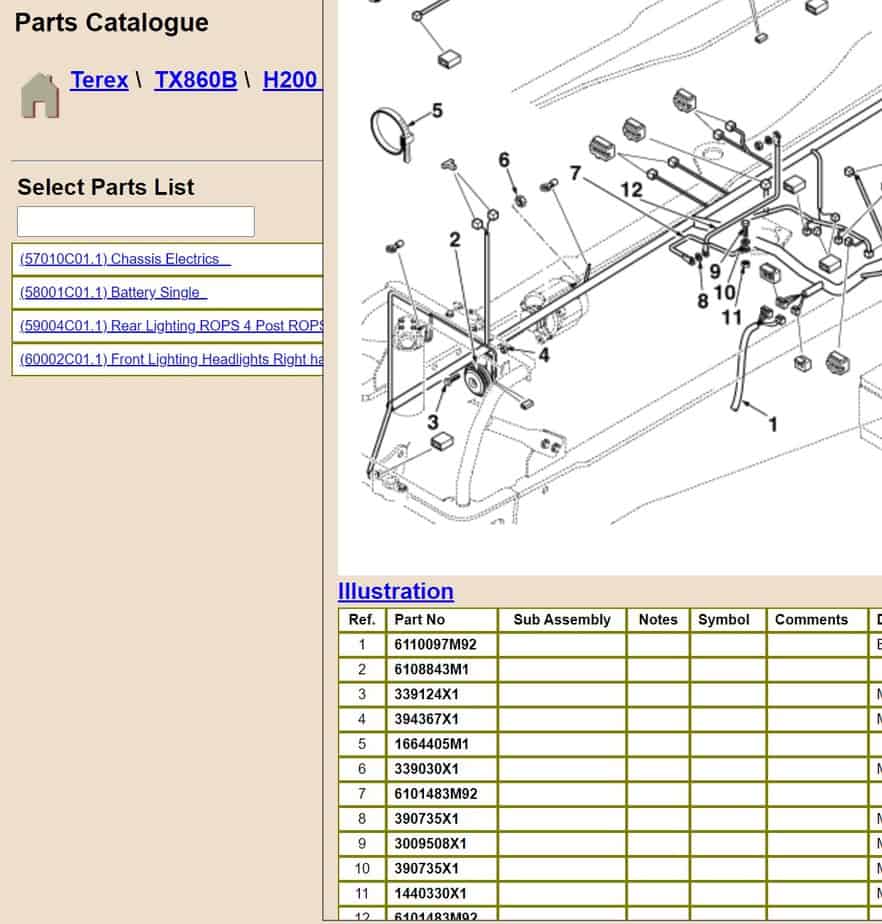Focus the Select Parts List search field
882x924 pixels.
coord(136,221)
